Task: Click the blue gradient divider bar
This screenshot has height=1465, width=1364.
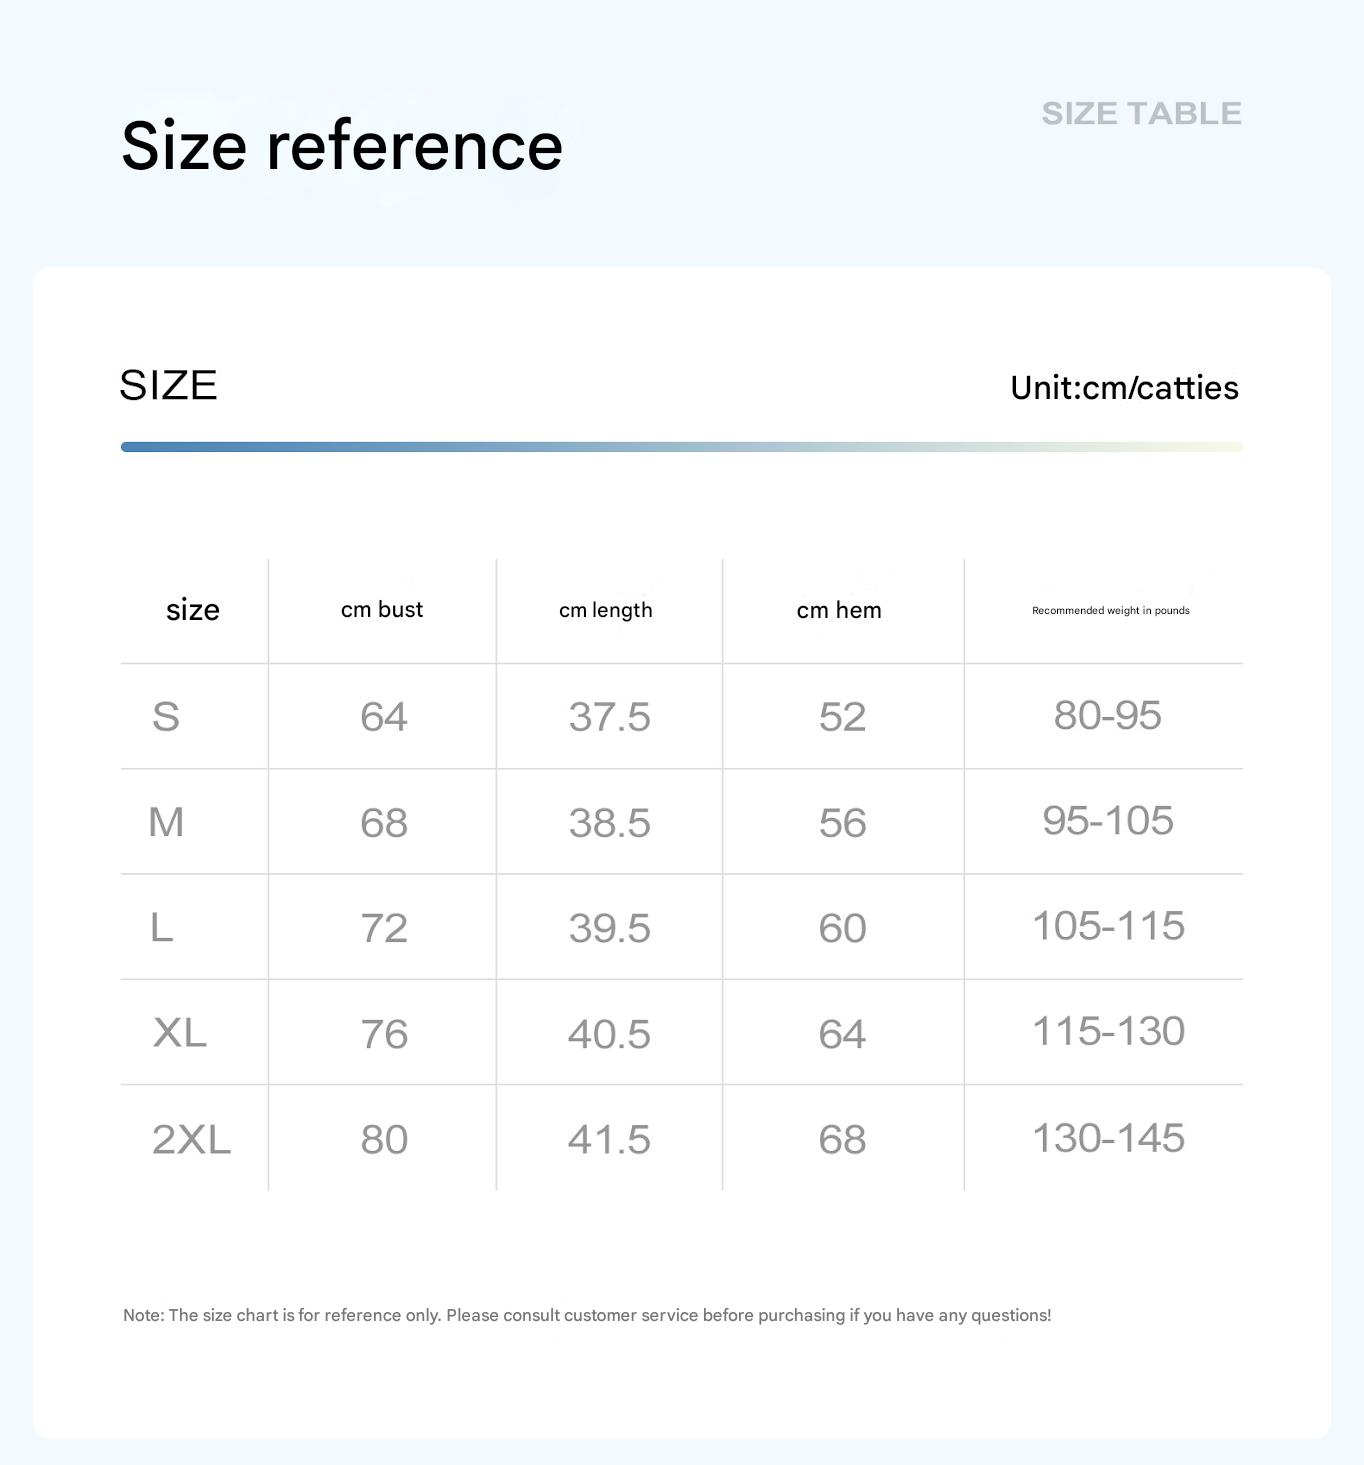Action: tap(681, 447)
